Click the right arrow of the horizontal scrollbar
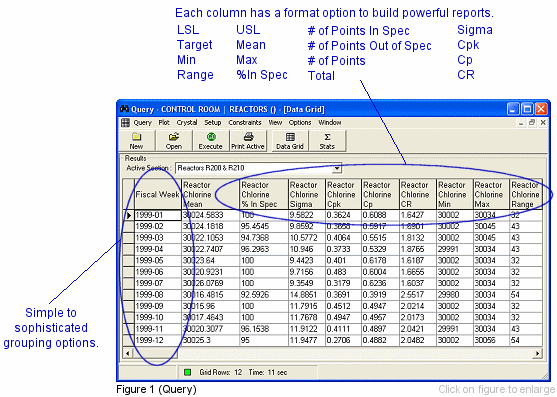Image resolution: width=557 pixels, height=397 pixels. pyautogui.click(x=537, y=353)
